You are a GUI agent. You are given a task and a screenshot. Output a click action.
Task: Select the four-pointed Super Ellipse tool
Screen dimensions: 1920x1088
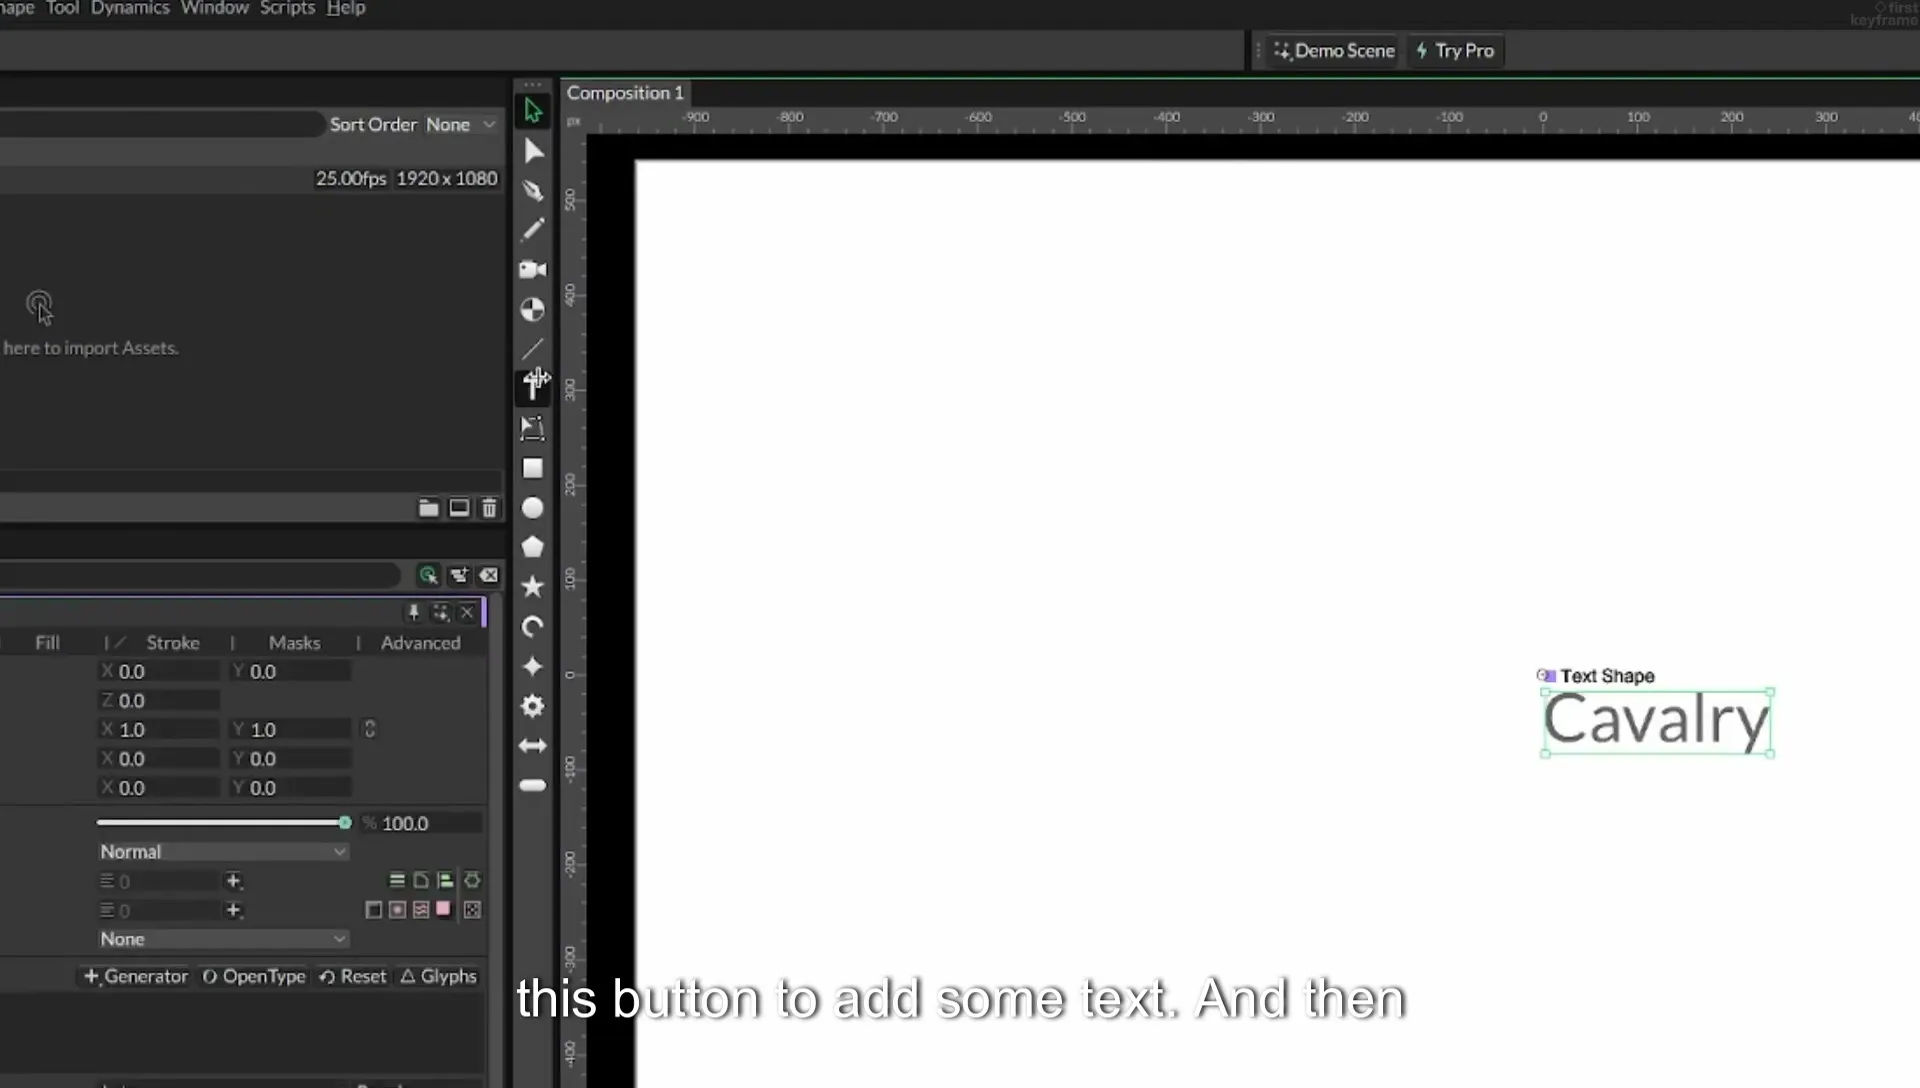click(x=533, y=666)
